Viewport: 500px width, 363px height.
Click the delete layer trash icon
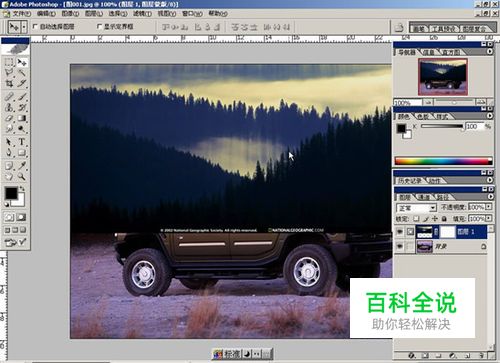point(481,356)
